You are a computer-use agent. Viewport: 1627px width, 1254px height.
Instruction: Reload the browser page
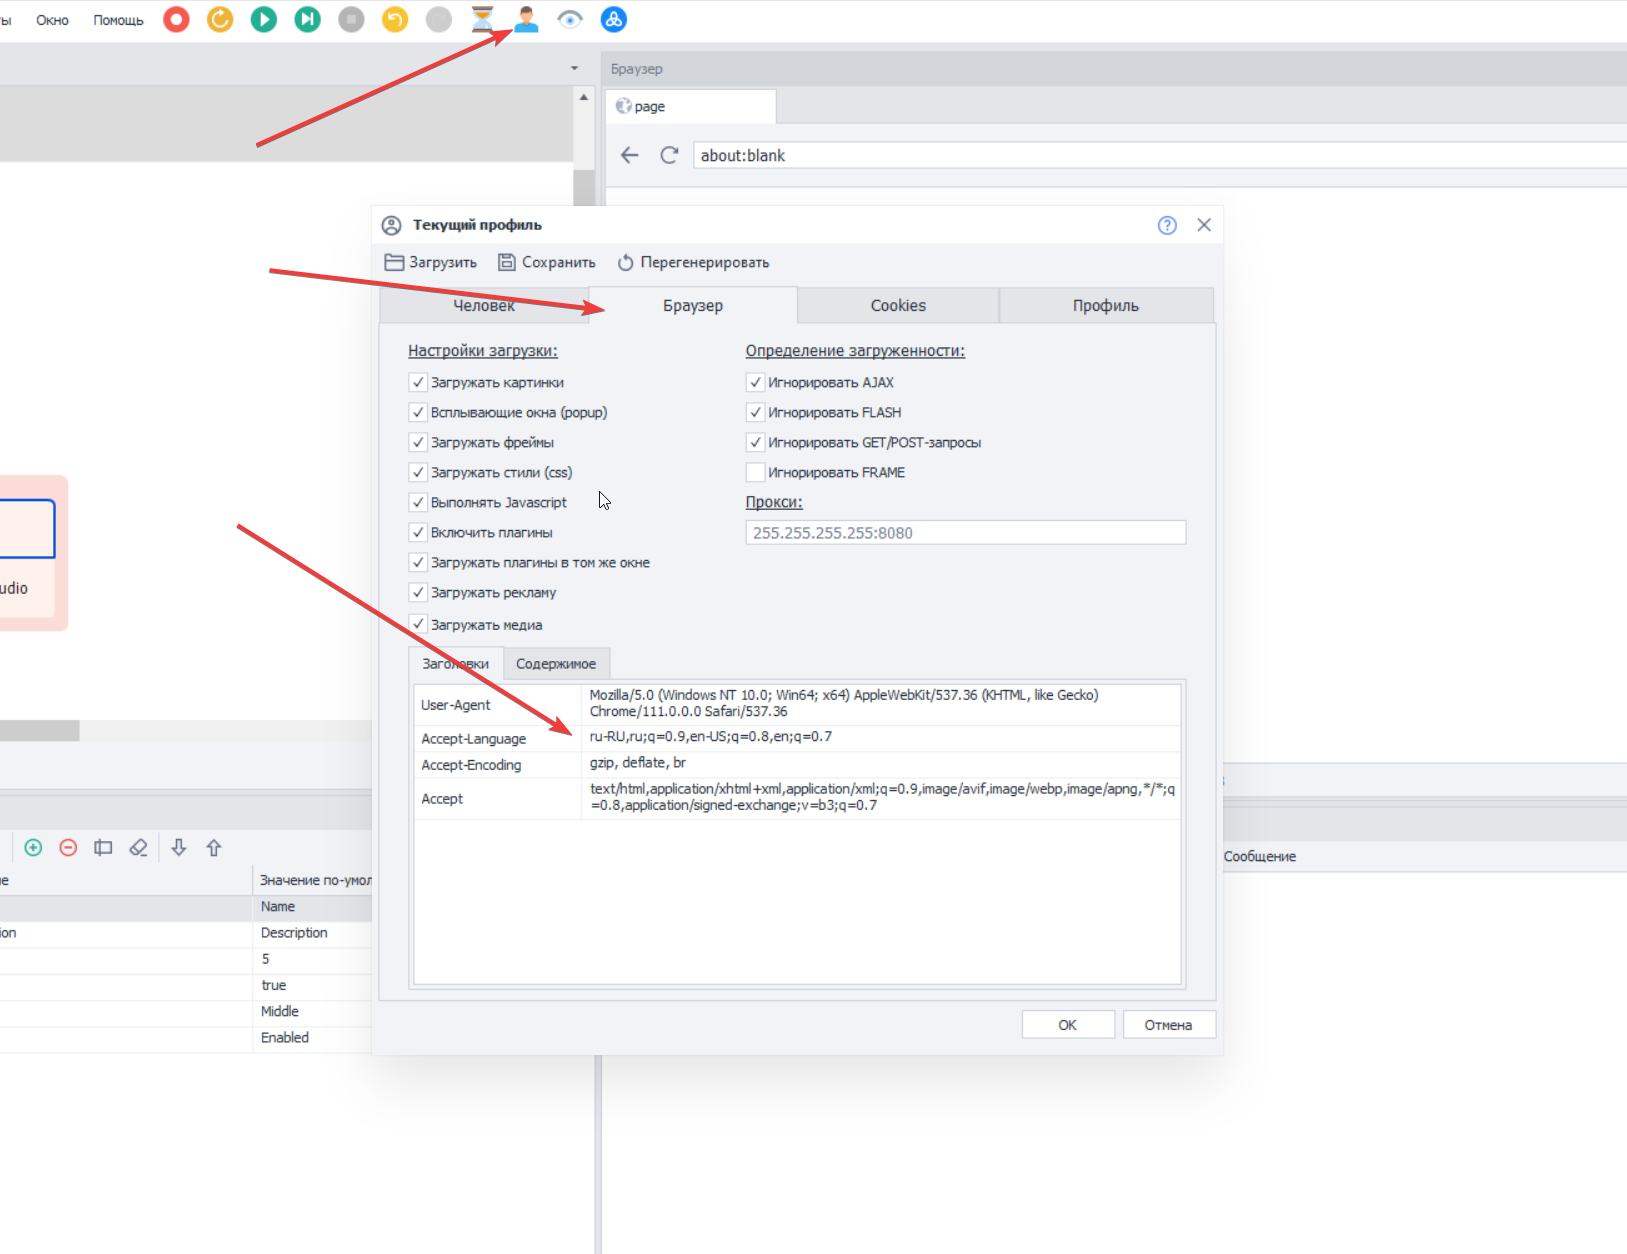pyautogui.click(x=669, y=155)
